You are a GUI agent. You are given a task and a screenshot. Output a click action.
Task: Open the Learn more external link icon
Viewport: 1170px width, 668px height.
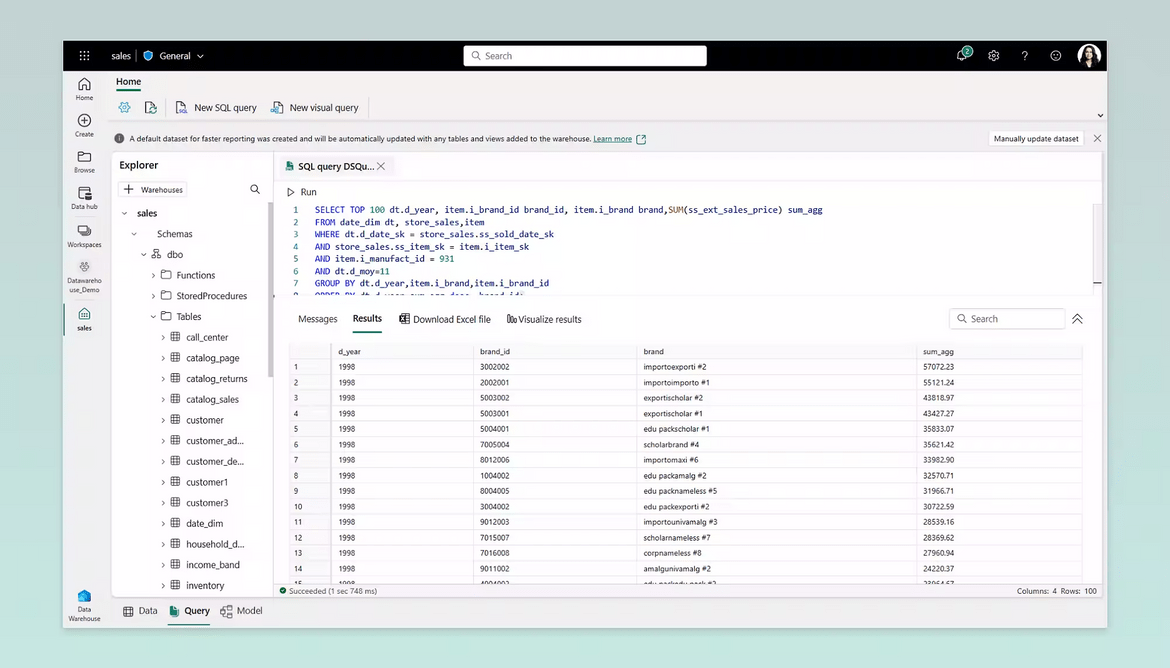click(x=641, y=139)
